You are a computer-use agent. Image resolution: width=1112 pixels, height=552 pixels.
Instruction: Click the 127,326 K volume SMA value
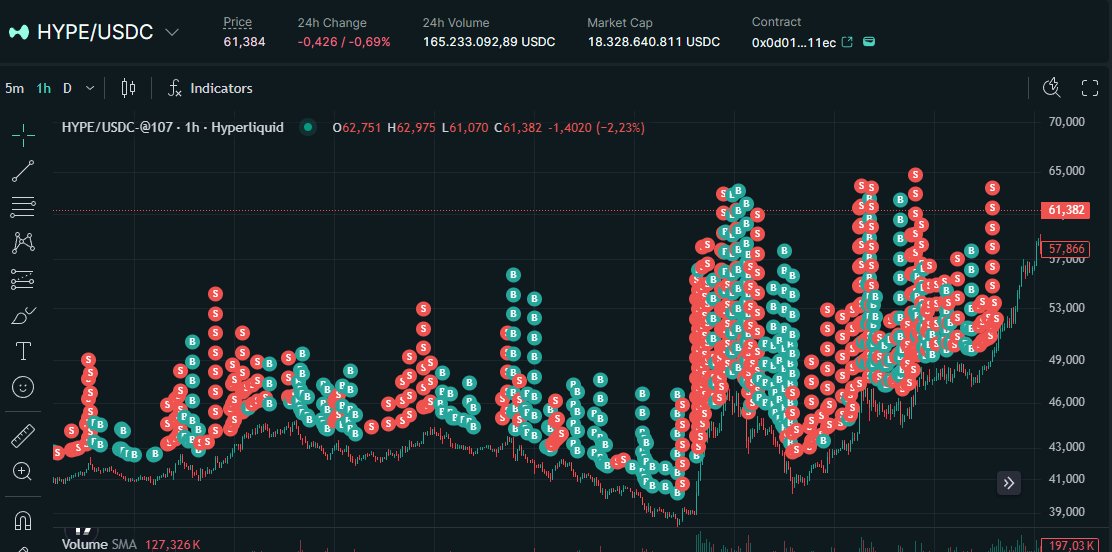pos(172,545)
